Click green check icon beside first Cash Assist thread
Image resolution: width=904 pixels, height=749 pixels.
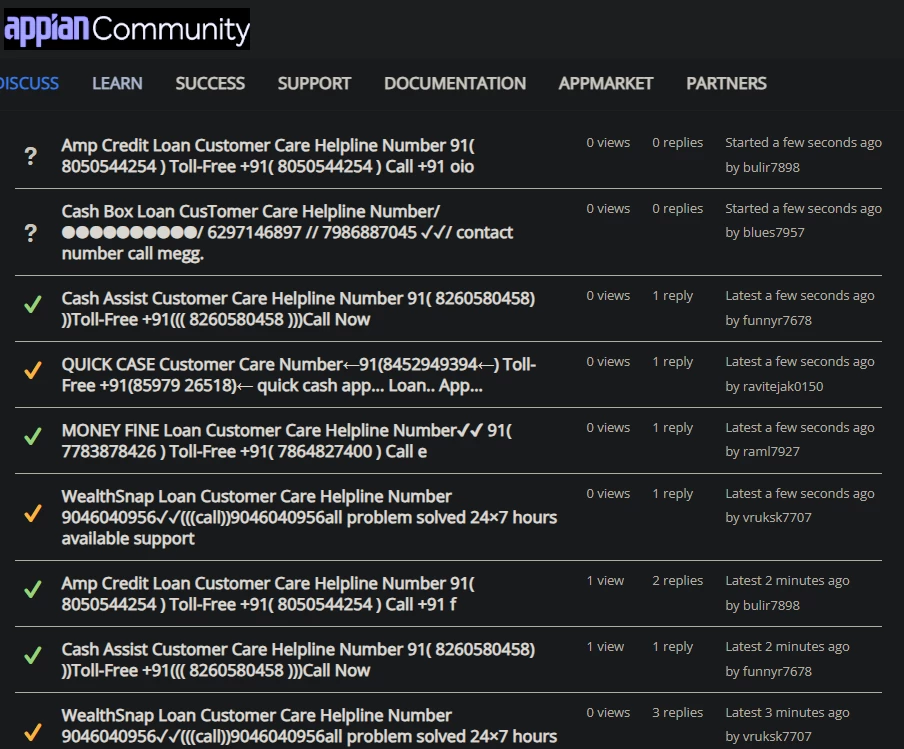click(33, 304)
